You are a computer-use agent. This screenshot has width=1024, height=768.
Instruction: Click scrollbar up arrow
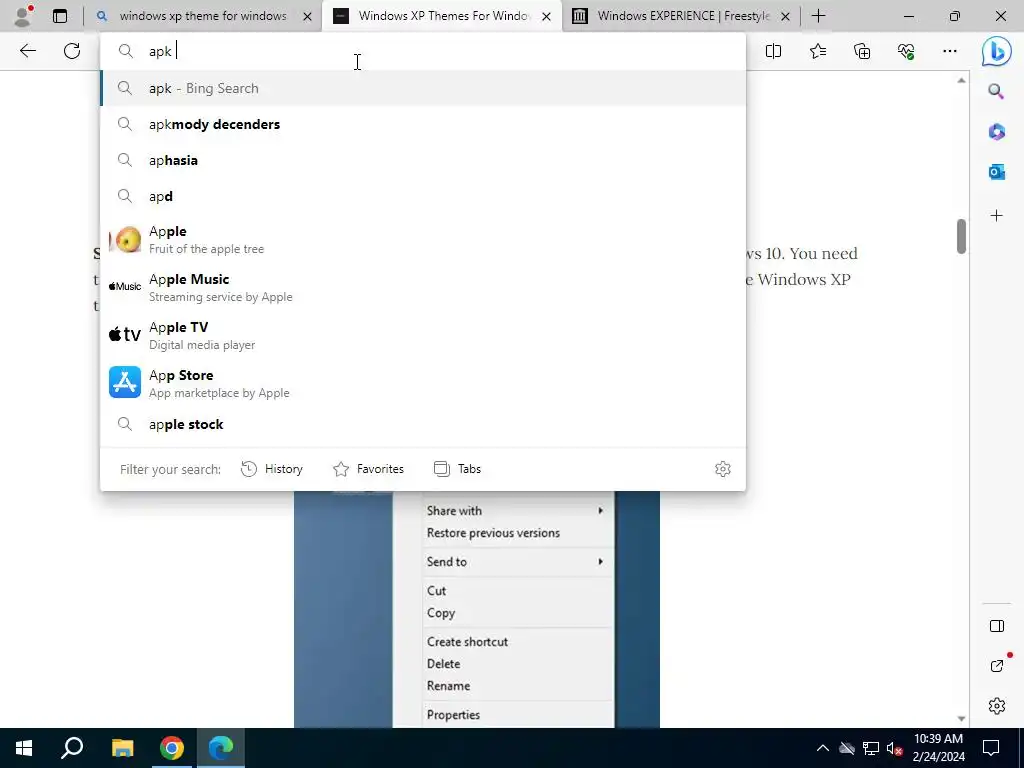(961, 80)
